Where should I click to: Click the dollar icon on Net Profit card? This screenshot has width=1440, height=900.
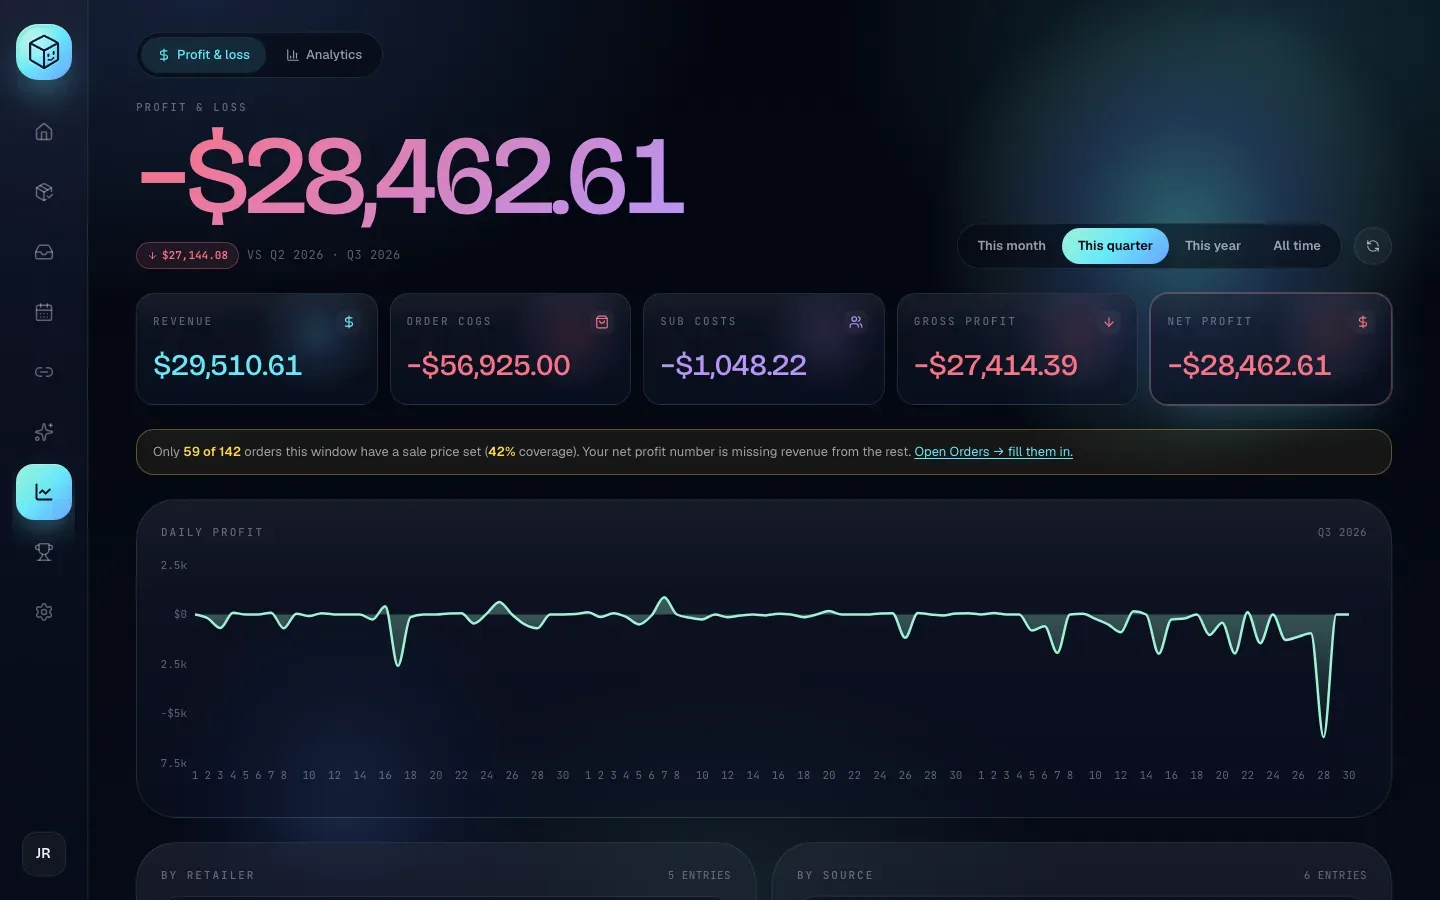point(1363,322)
